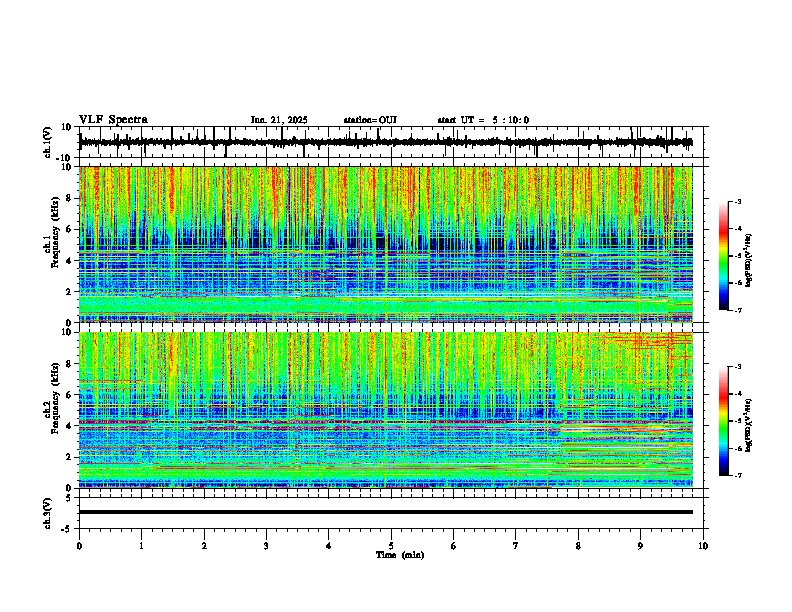Click the ch.2 log(PSD) color bar
The height and width of the screenshot is (612, 792).
click(x=724, y=421)
